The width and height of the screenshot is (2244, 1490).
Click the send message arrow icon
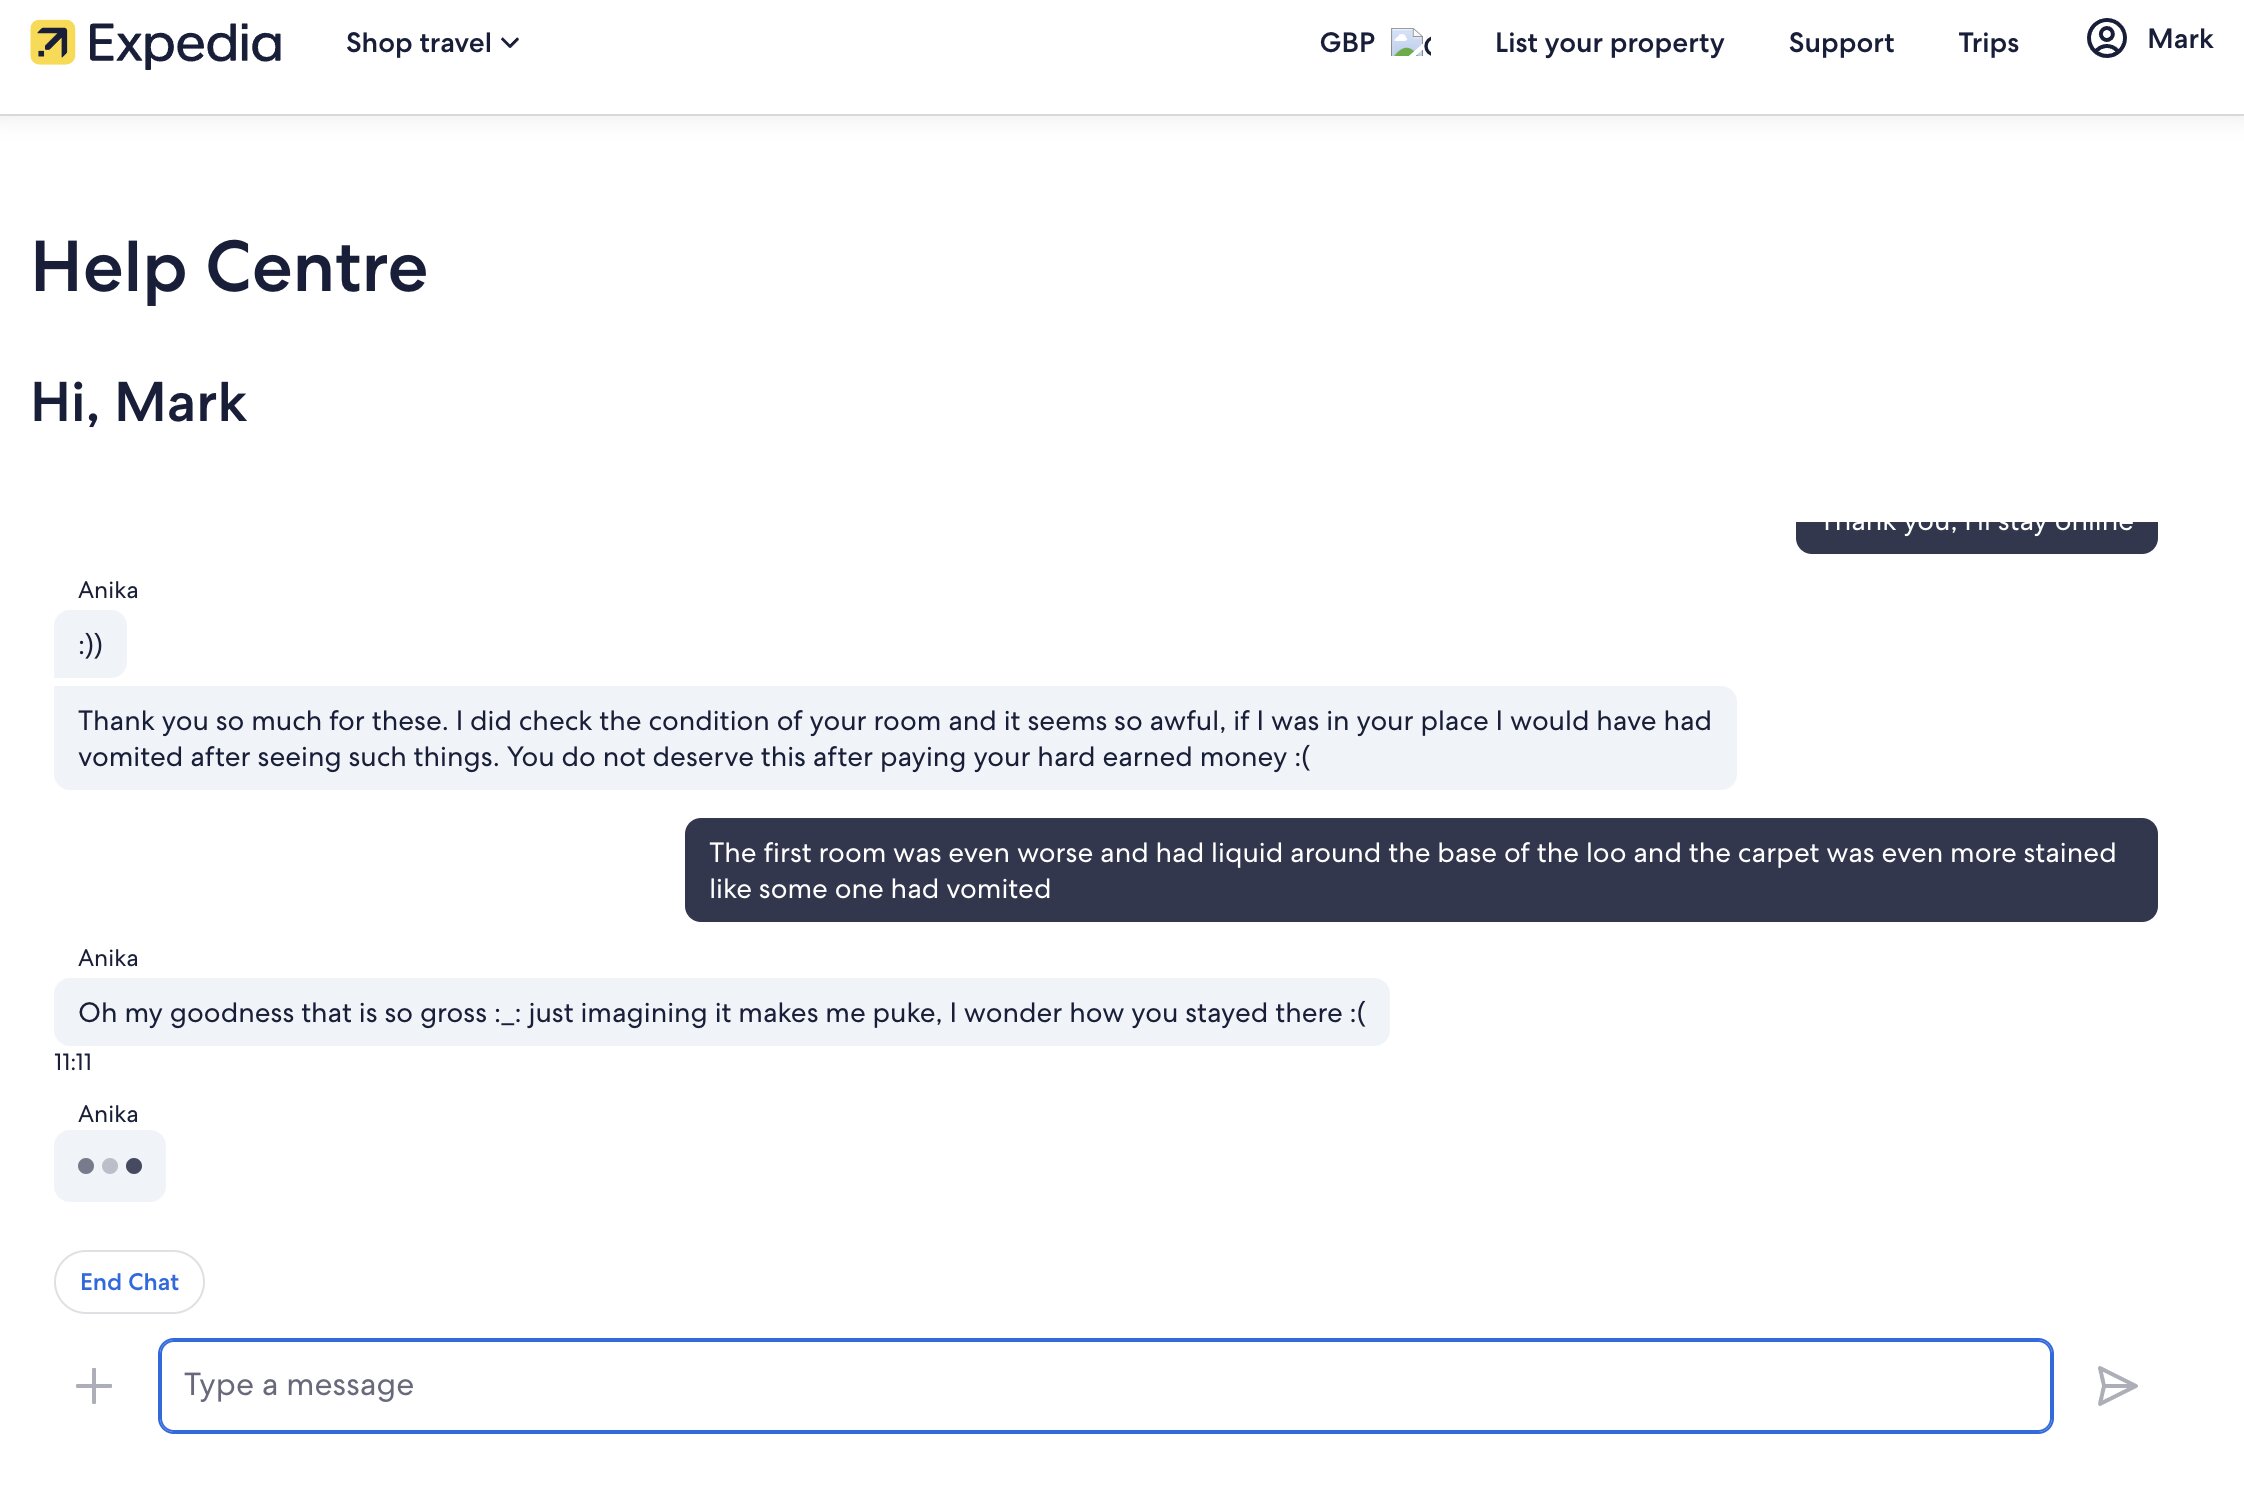(x=2116, y=1386)
